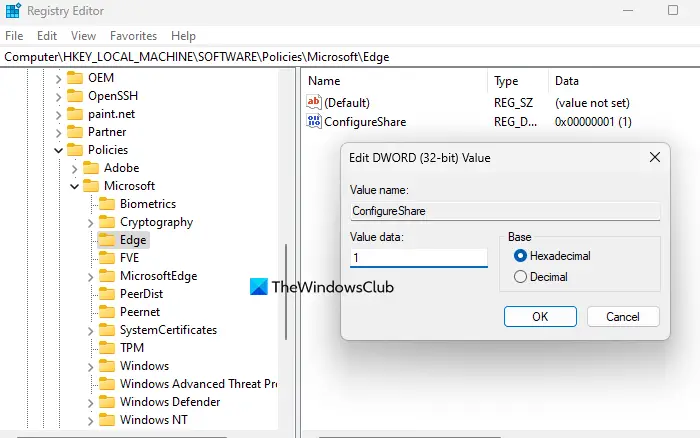
Task: Select the TPM tree label
Action: [x=132, y=348]
